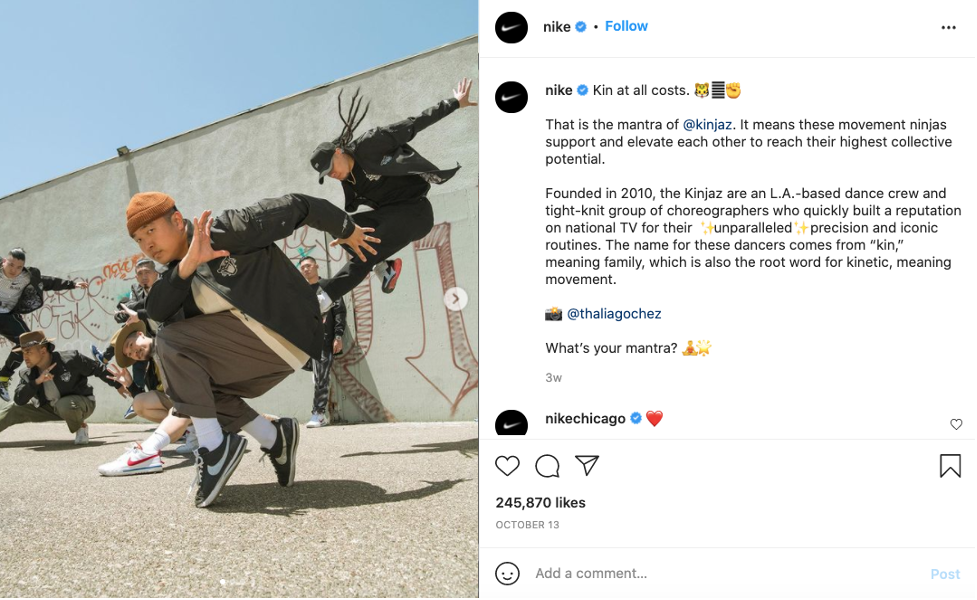Submit comment with Post button
Image resolution: width=977 pixels, height=600 pixels.
[945, 574]
